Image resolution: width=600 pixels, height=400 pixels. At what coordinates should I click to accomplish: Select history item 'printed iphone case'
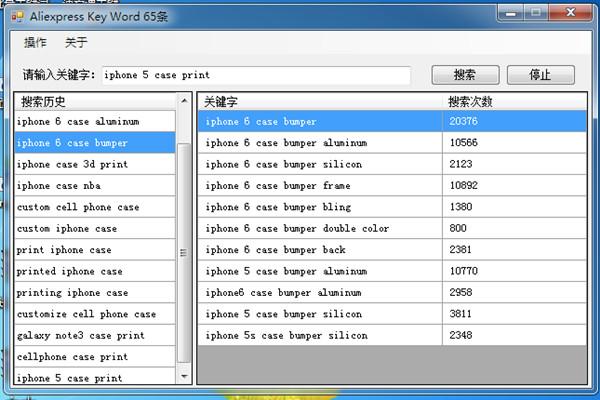pos(95,271)
